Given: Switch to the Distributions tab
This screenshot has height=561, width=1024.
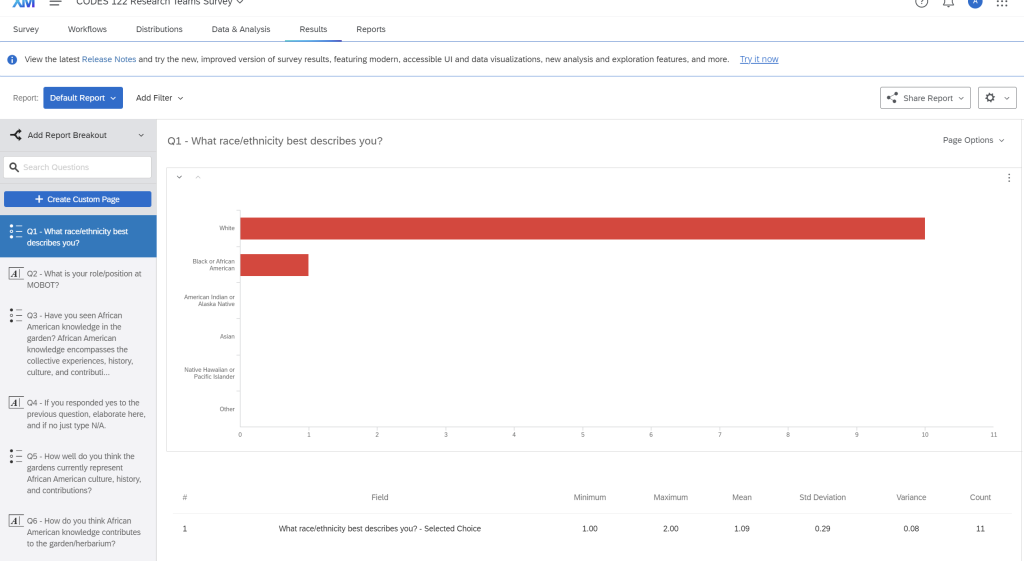Looking at the screenshot, I should (x=159, y=29).
